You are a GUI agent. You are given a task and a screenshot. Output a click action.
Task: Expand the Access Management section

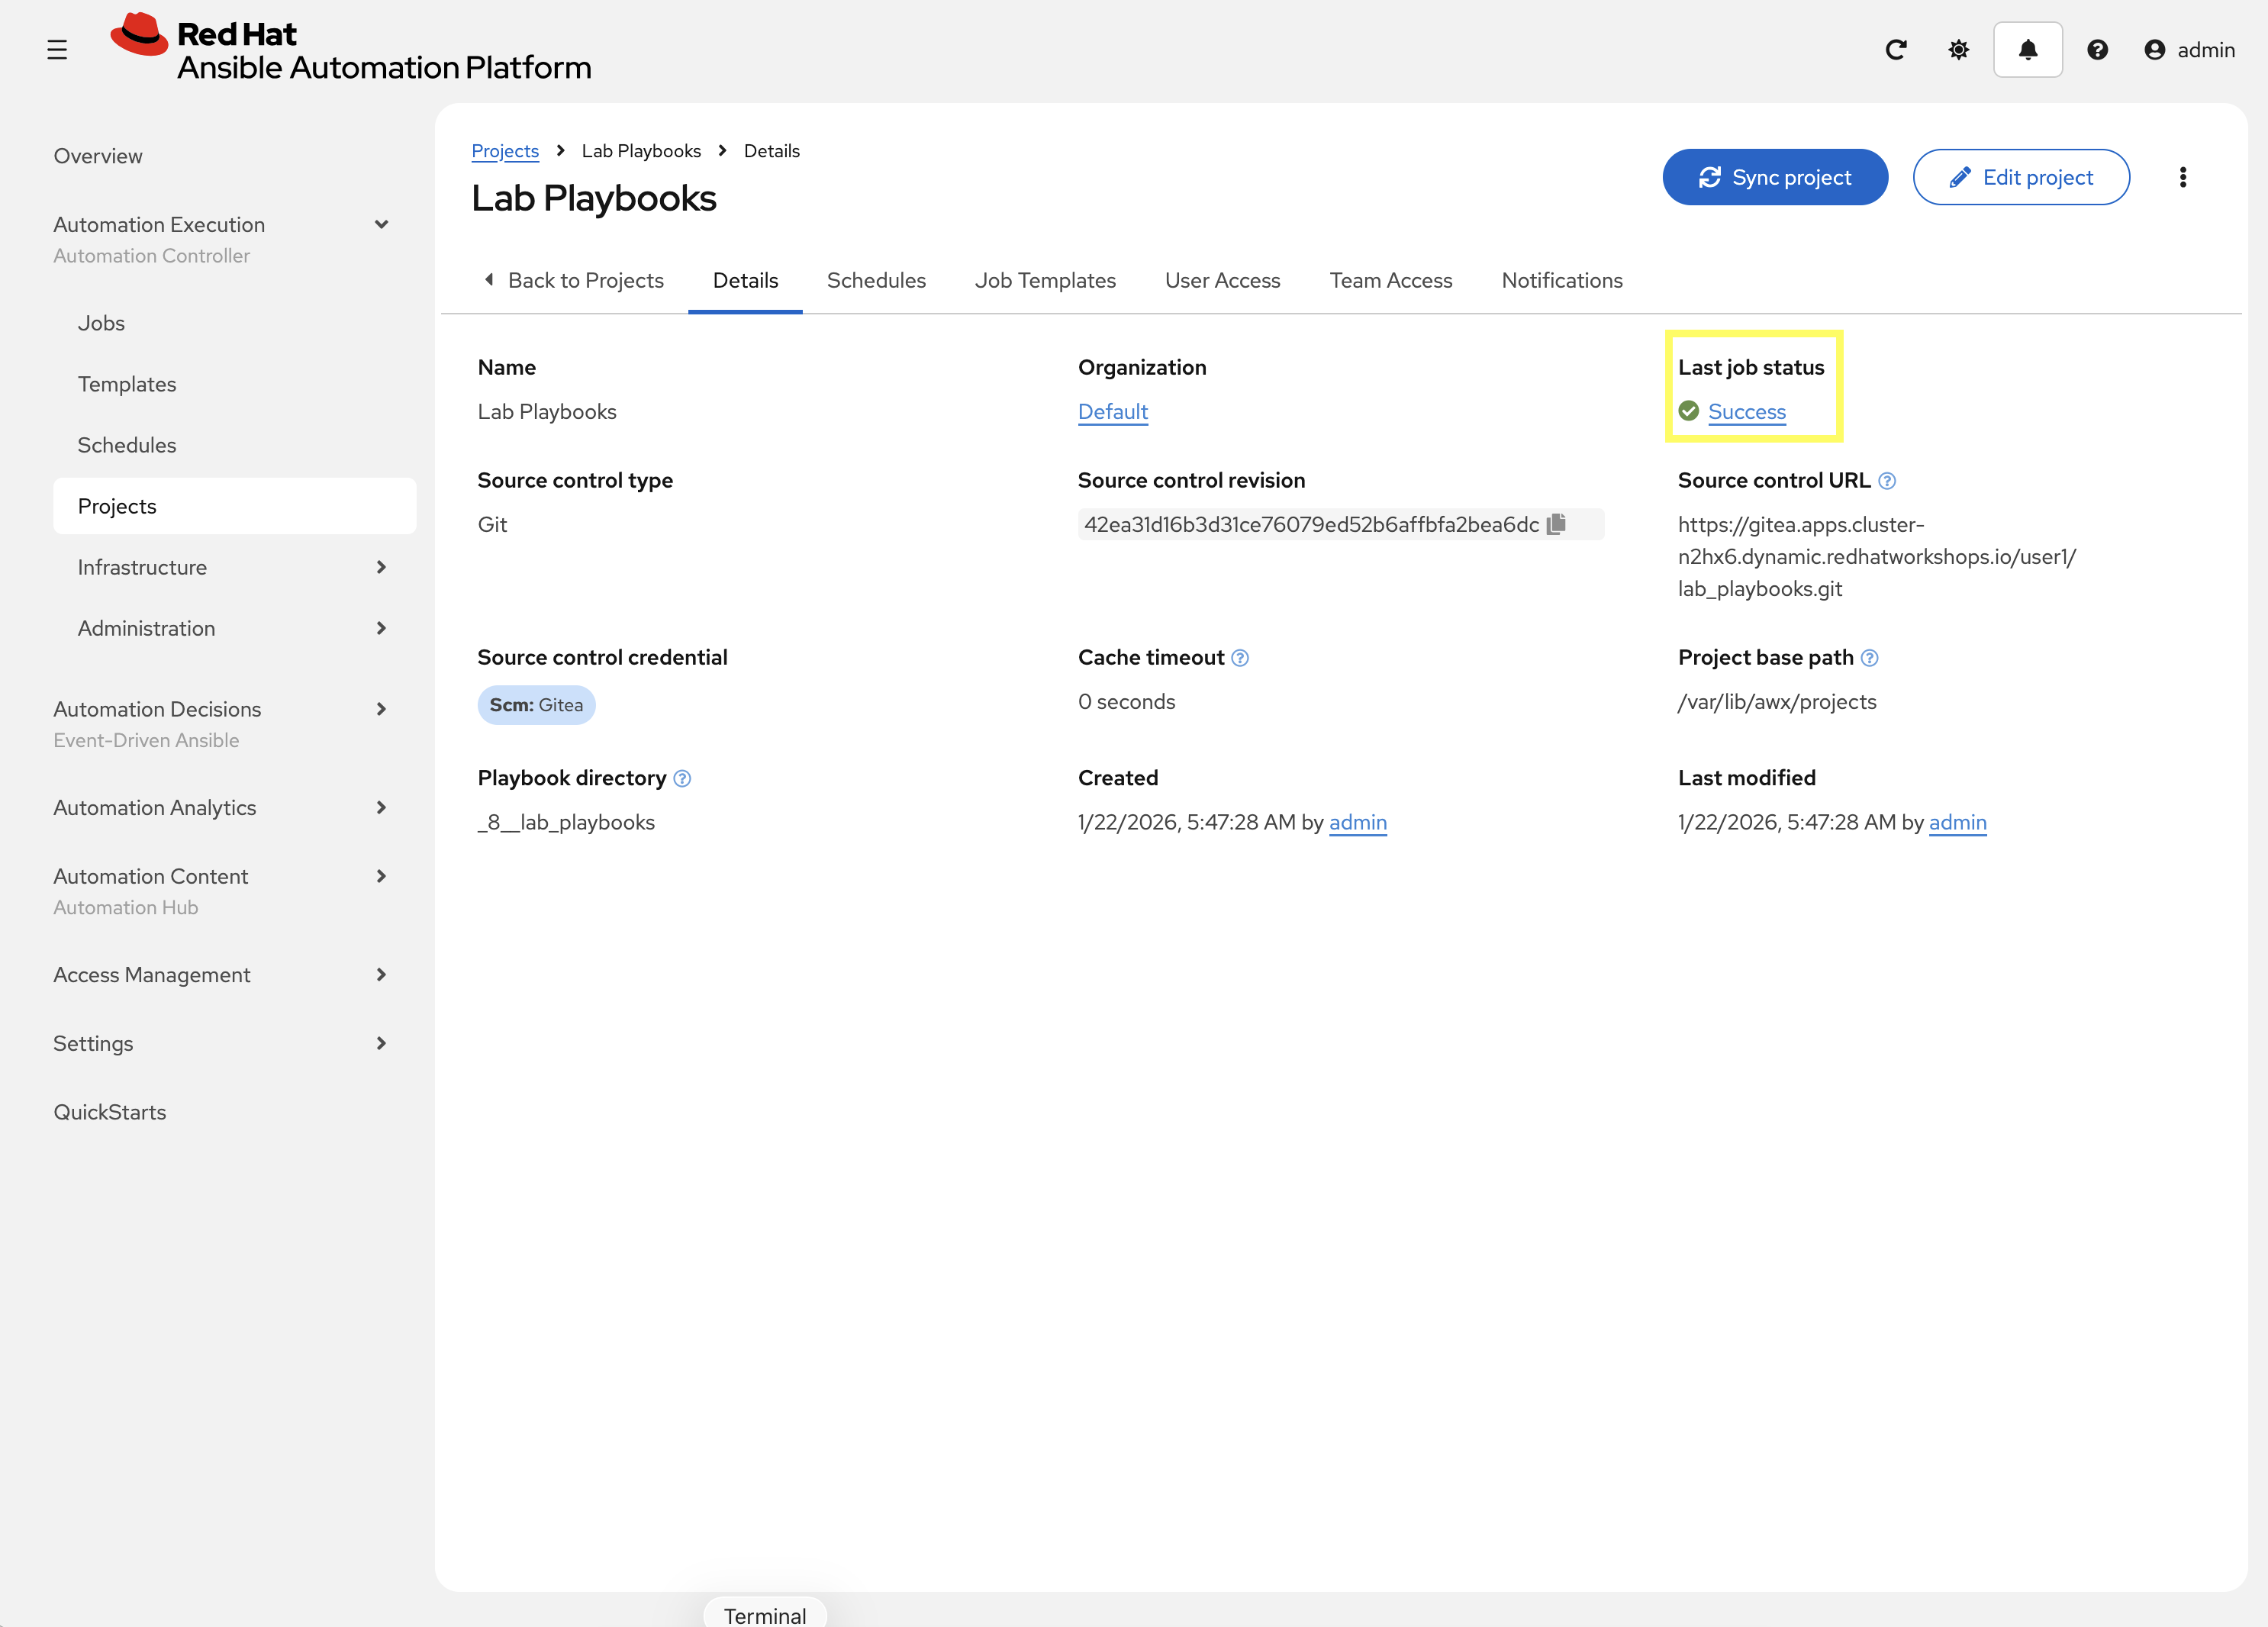pyautogui.click(x=381, y=974)
